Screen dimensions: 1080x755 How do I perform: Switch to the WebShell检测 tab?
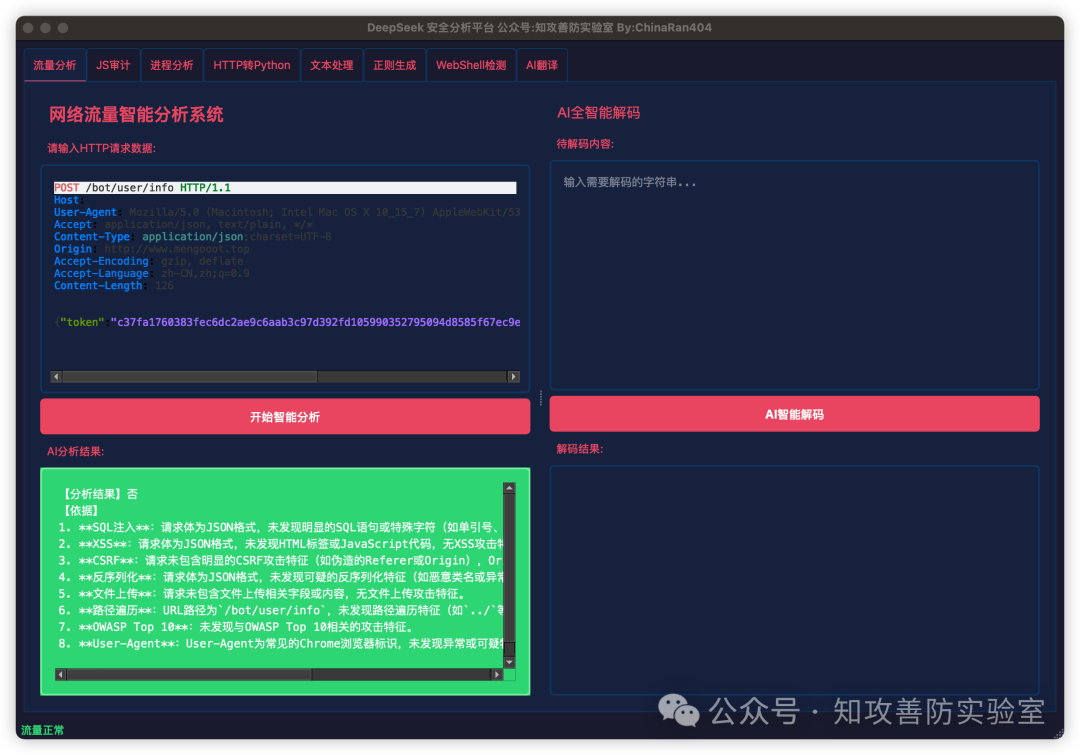(x=471, y=65)
